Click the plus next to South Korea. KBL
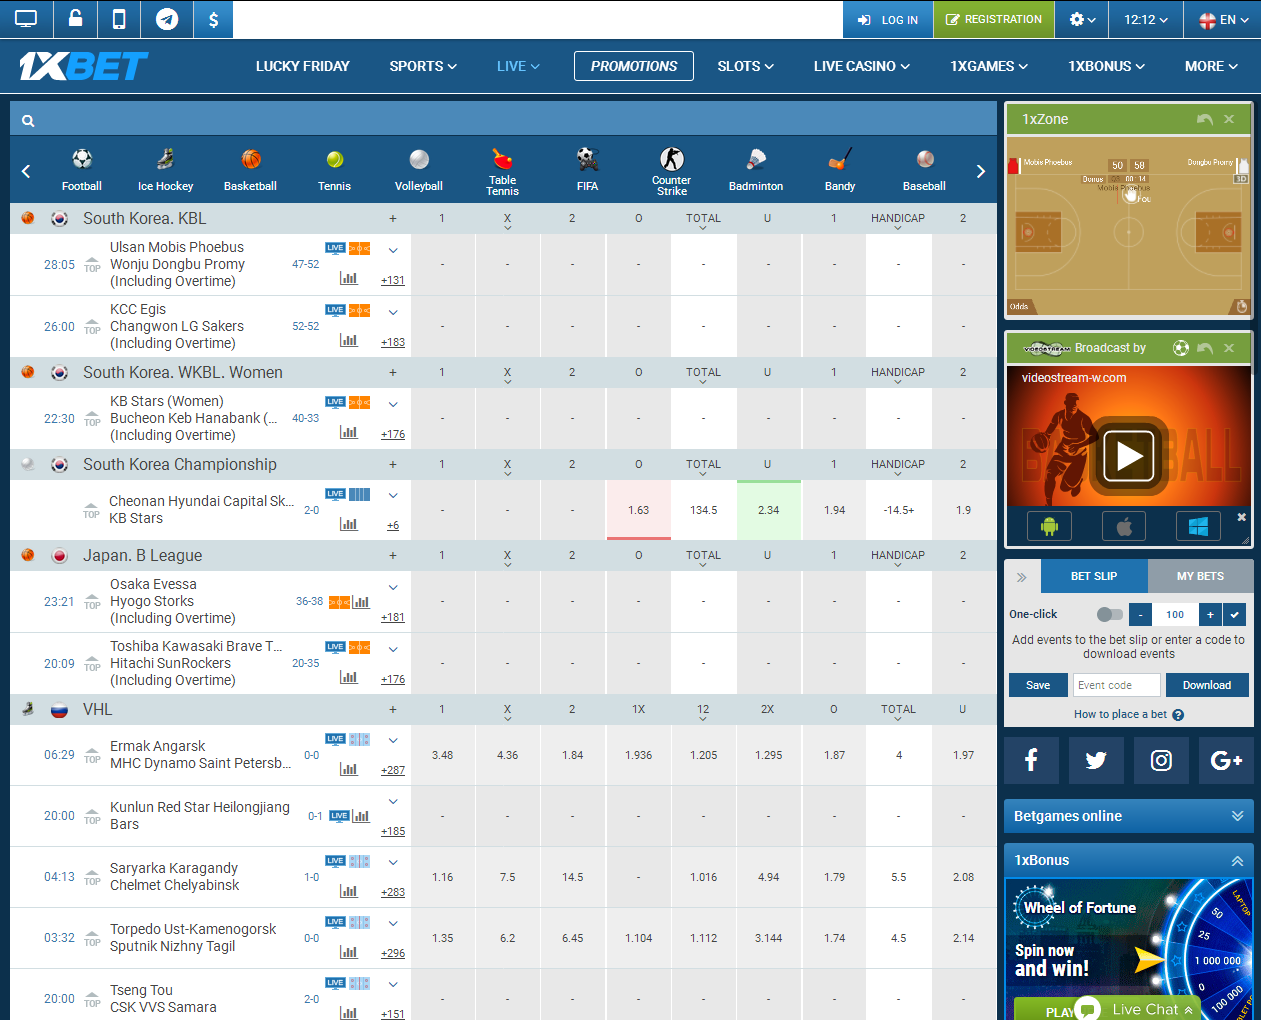The image size is (1261, 1020). click(x=393, y=219)
